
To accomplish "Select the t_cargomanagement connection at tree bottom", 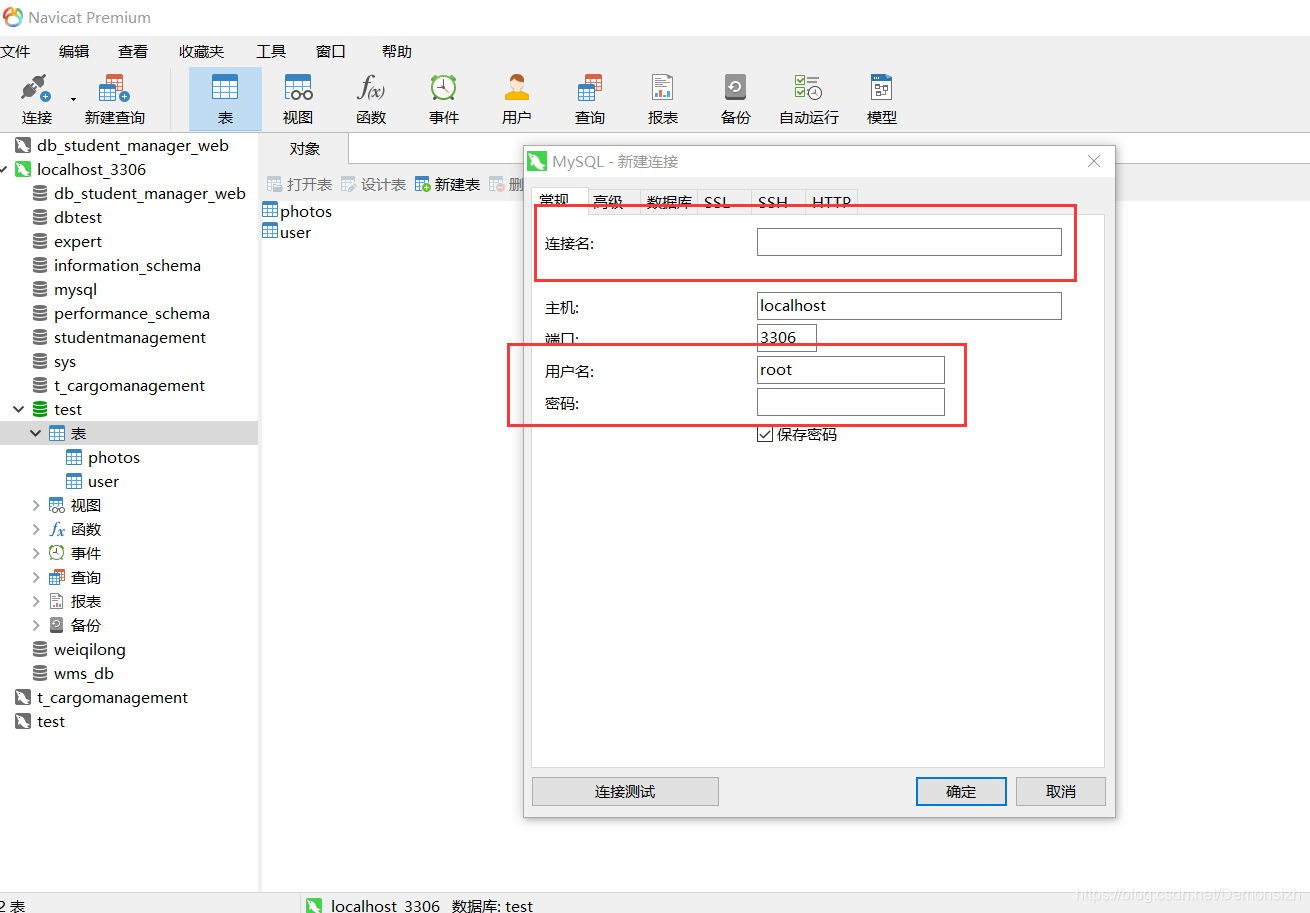I will click(x=112, y=697).
